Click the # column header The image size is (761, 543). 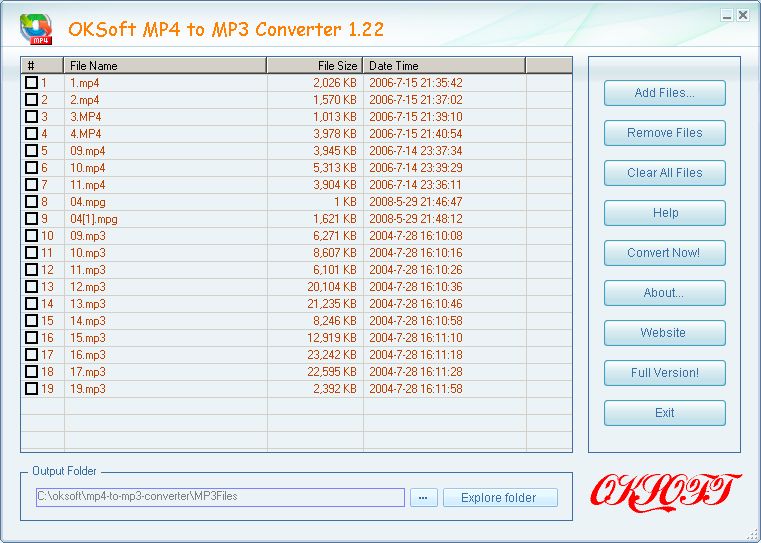click(x=42, y=66)
